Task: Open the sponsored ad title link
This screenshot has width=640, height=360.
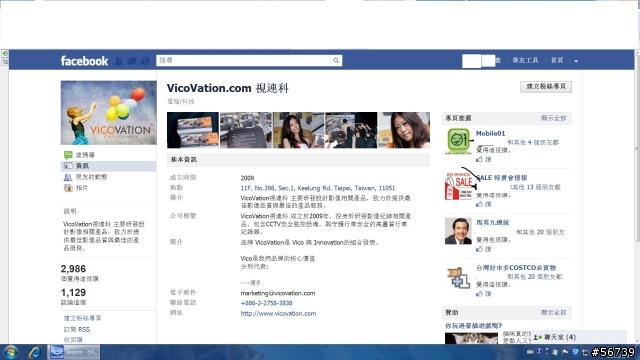Action: [x=473, y=326]
